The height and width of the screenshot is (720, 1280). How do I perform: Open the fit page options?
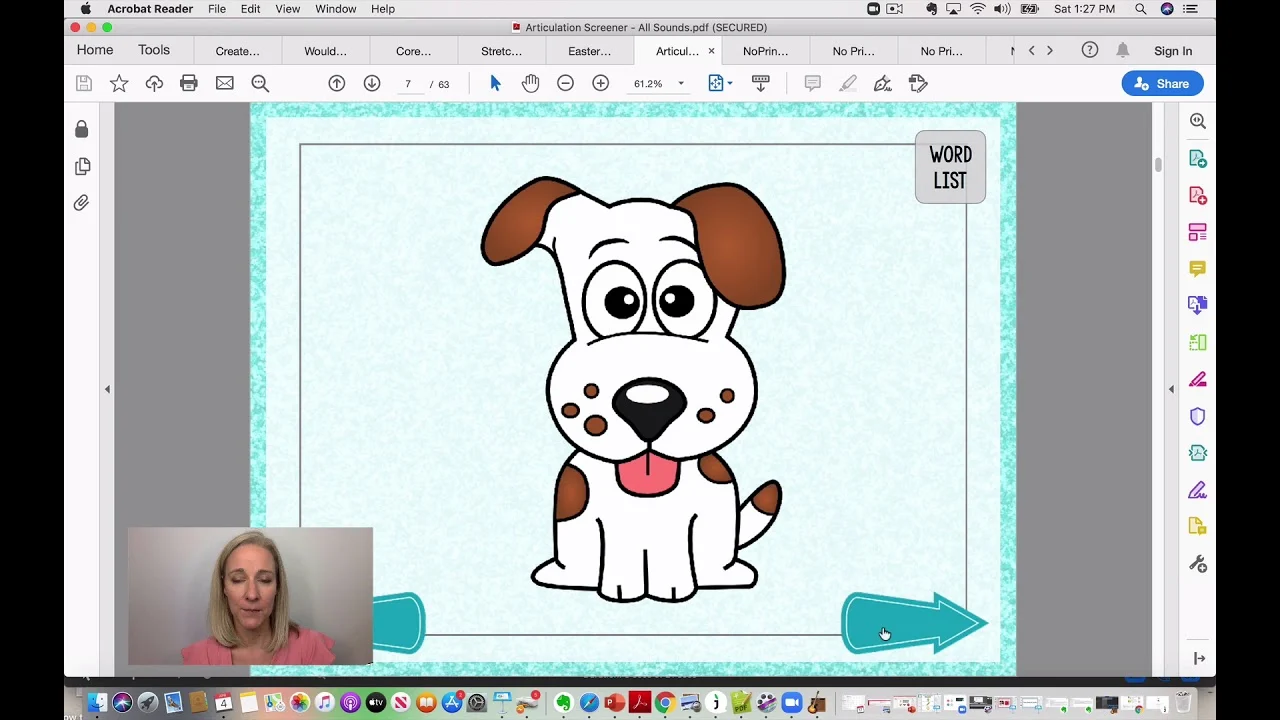[720, 84]
